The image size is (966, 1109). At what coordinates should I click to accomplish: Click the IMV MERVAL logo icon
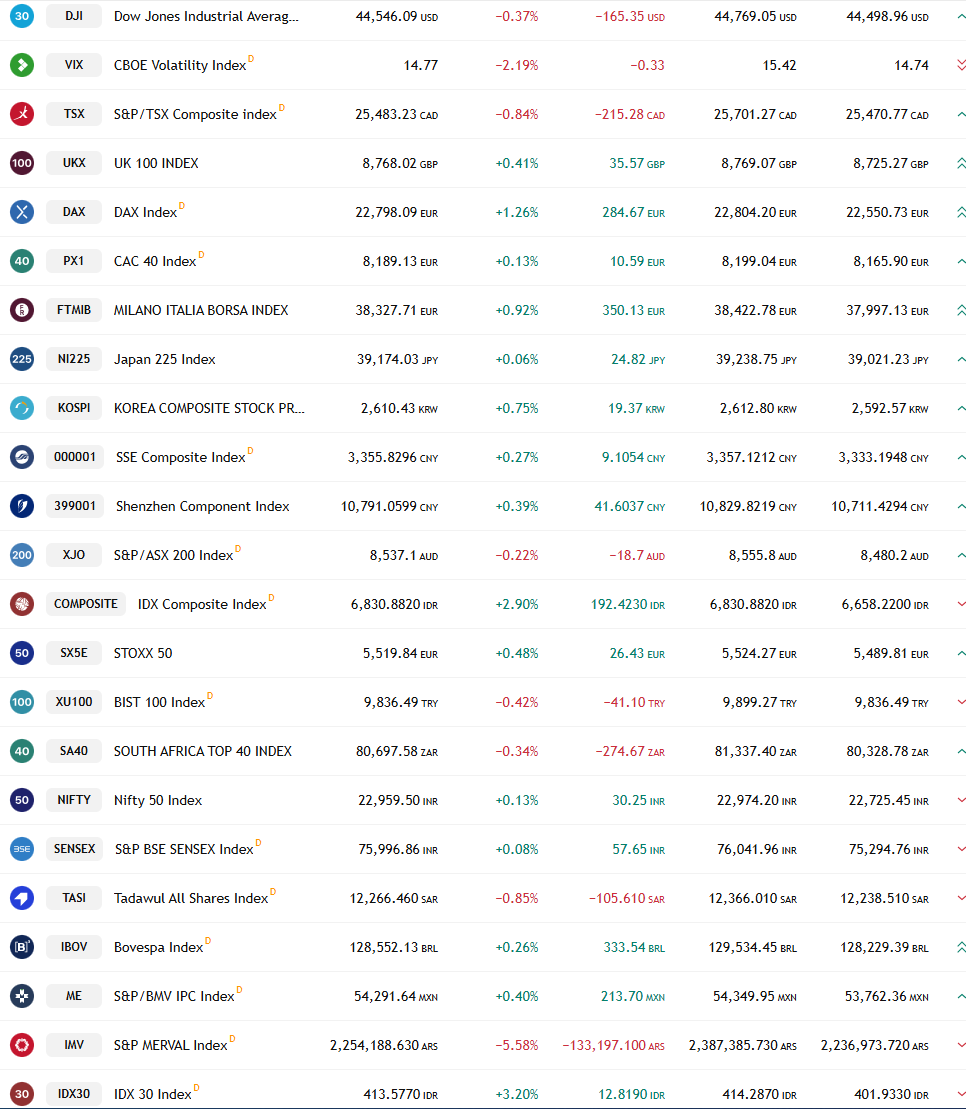coord(22,1044)
